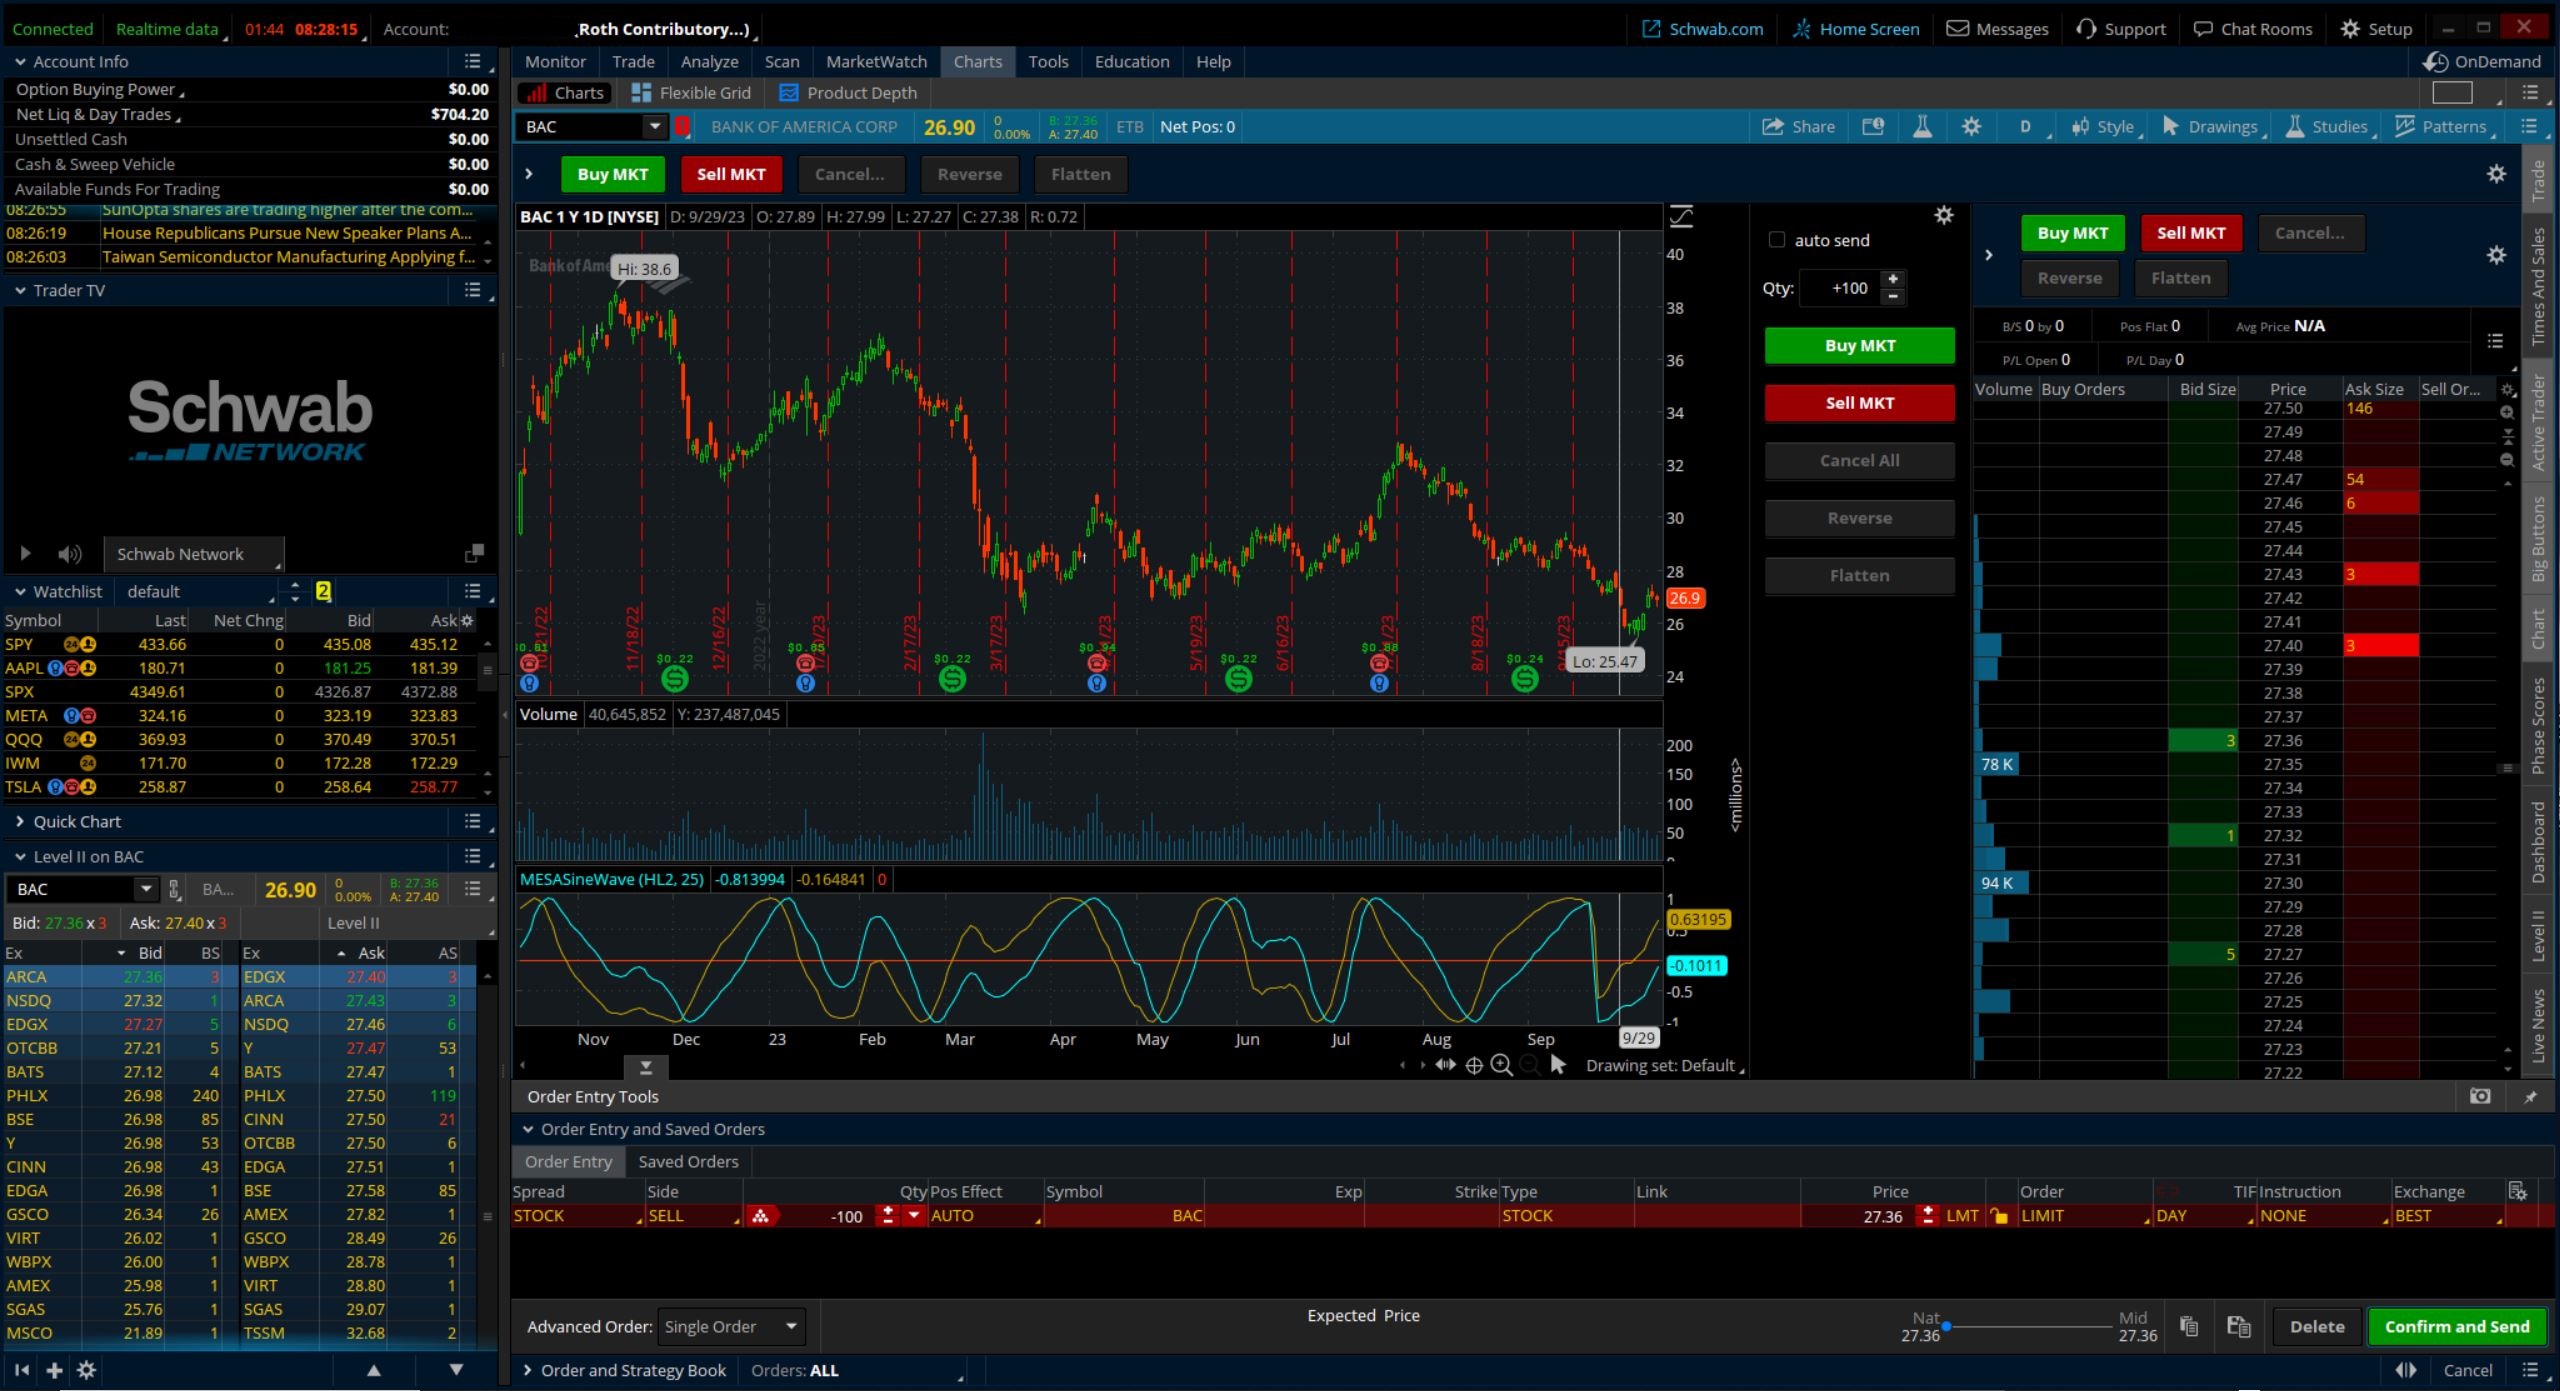Open the Share chart option

tap(1798, 127)
